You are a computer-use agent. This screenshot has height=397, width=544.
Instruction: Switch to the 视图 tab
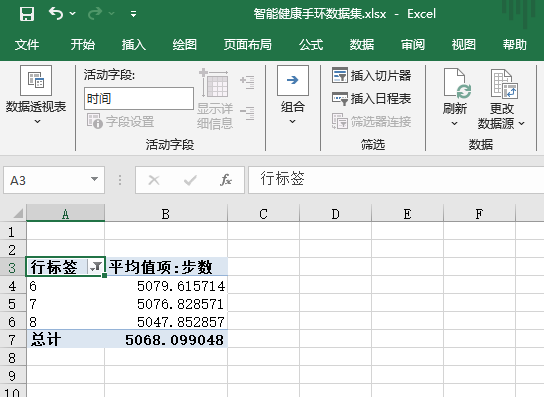464,45
